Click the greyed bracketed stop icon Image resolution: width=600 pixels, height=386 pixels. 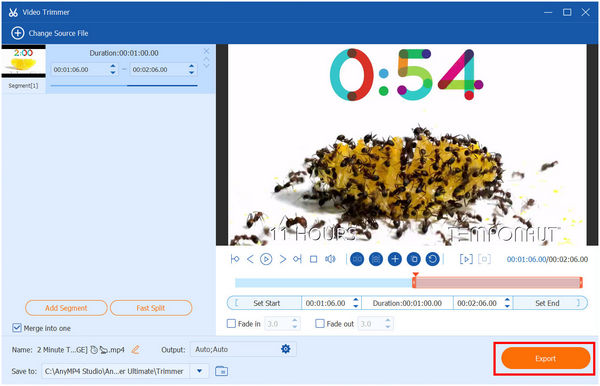pos(484,259)
